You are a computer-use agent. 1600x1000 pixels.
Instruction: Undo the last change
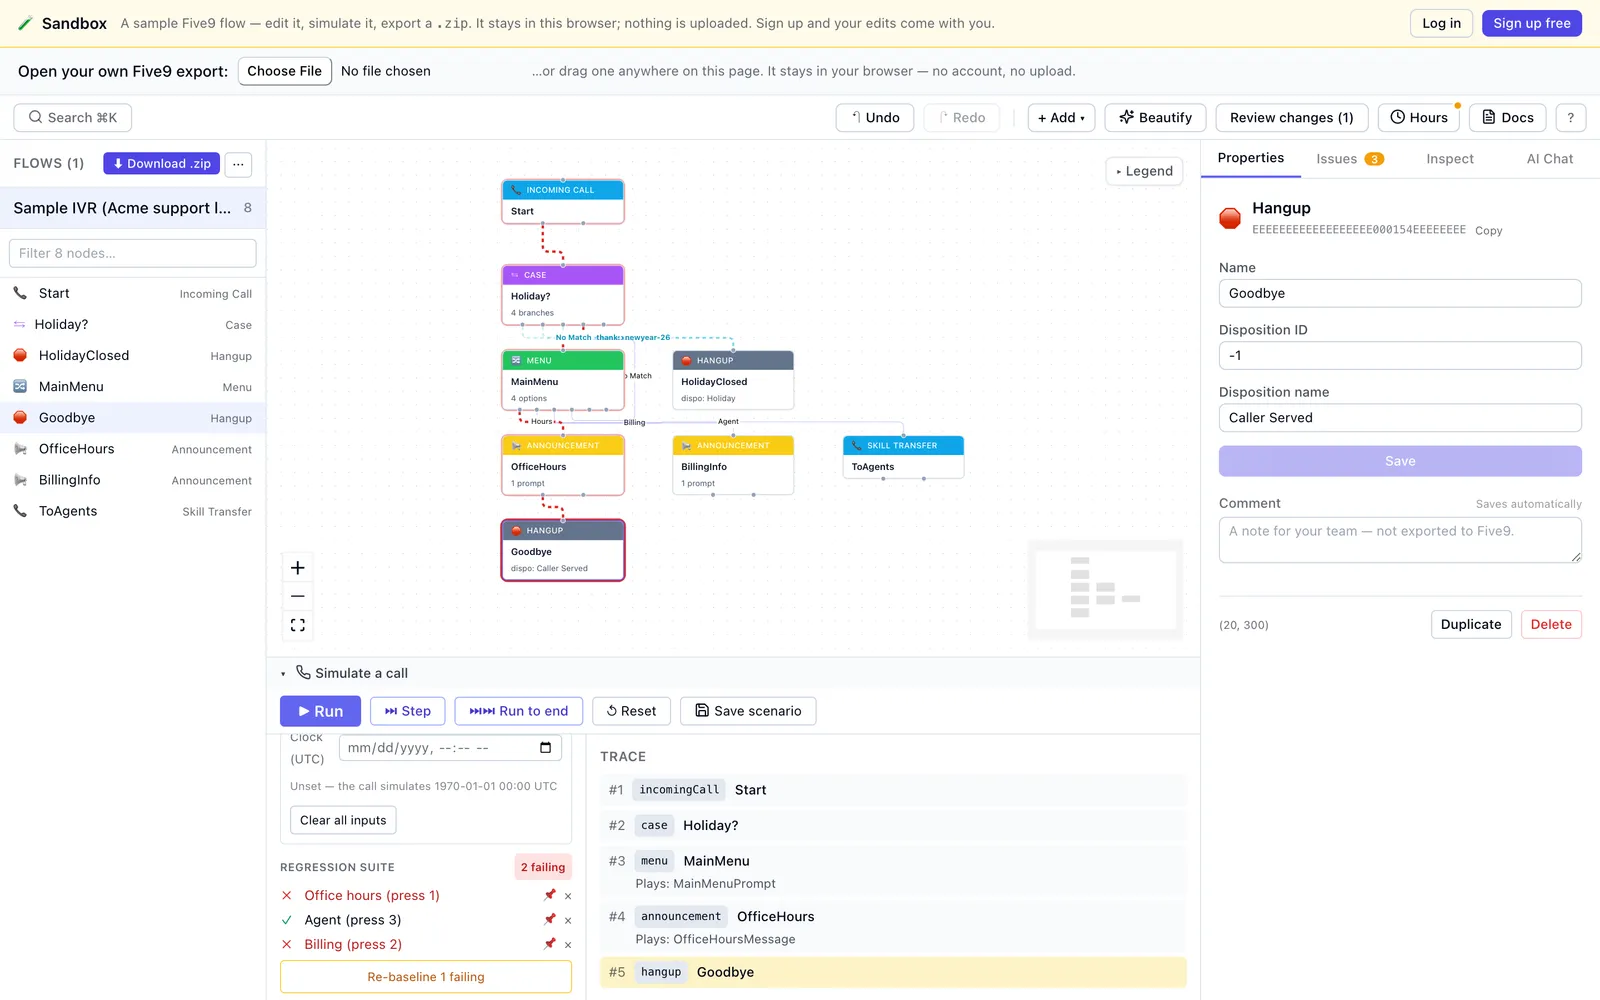(875, 117)
